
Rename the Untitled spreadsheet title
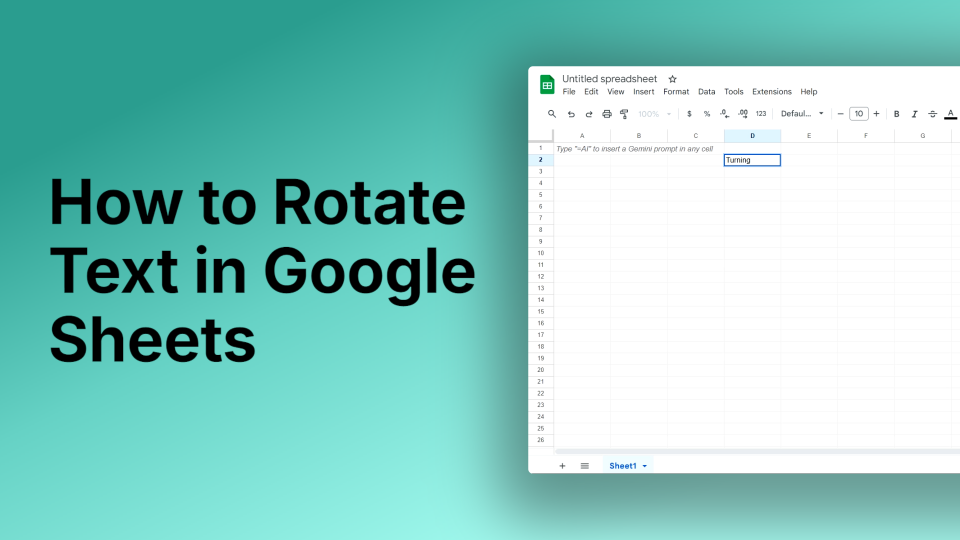point(609,79)
